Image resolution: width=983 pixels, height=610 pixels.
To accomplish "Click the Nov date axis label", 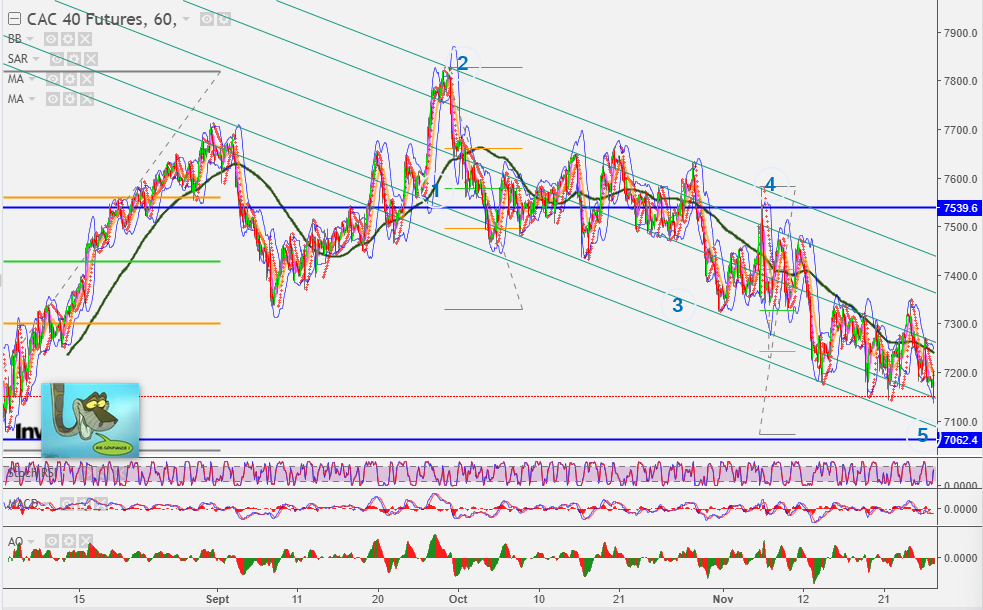I will click(x=723, y=599).
